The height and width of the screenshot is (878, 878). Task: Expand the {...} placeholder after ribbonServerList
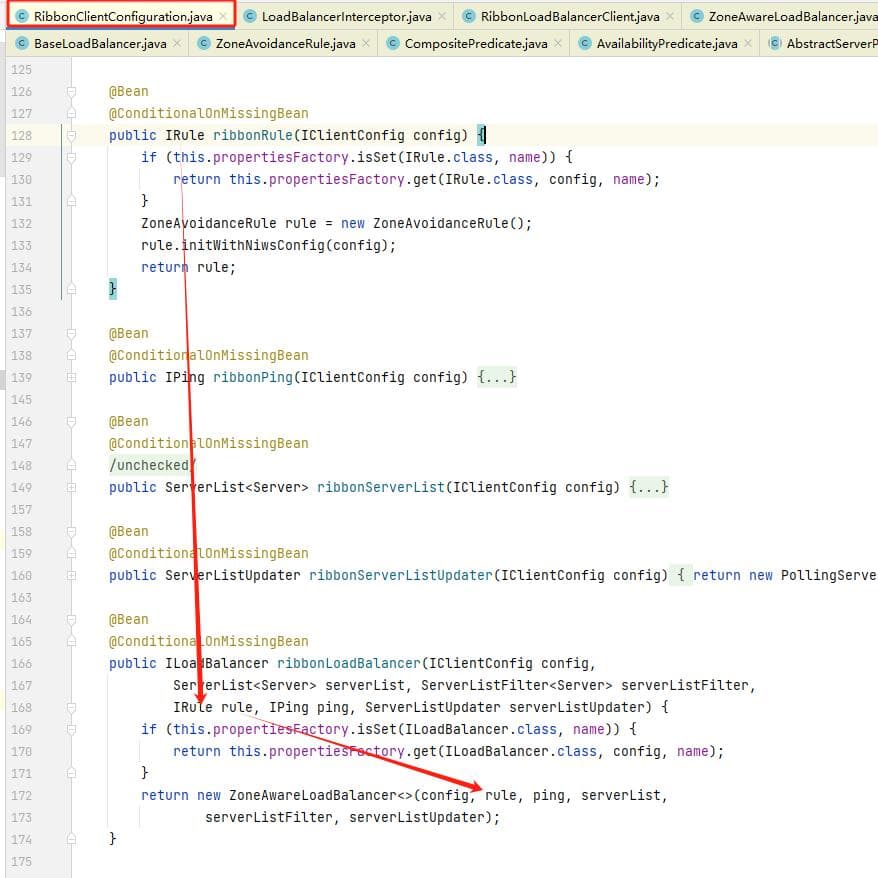click(648, 487)
